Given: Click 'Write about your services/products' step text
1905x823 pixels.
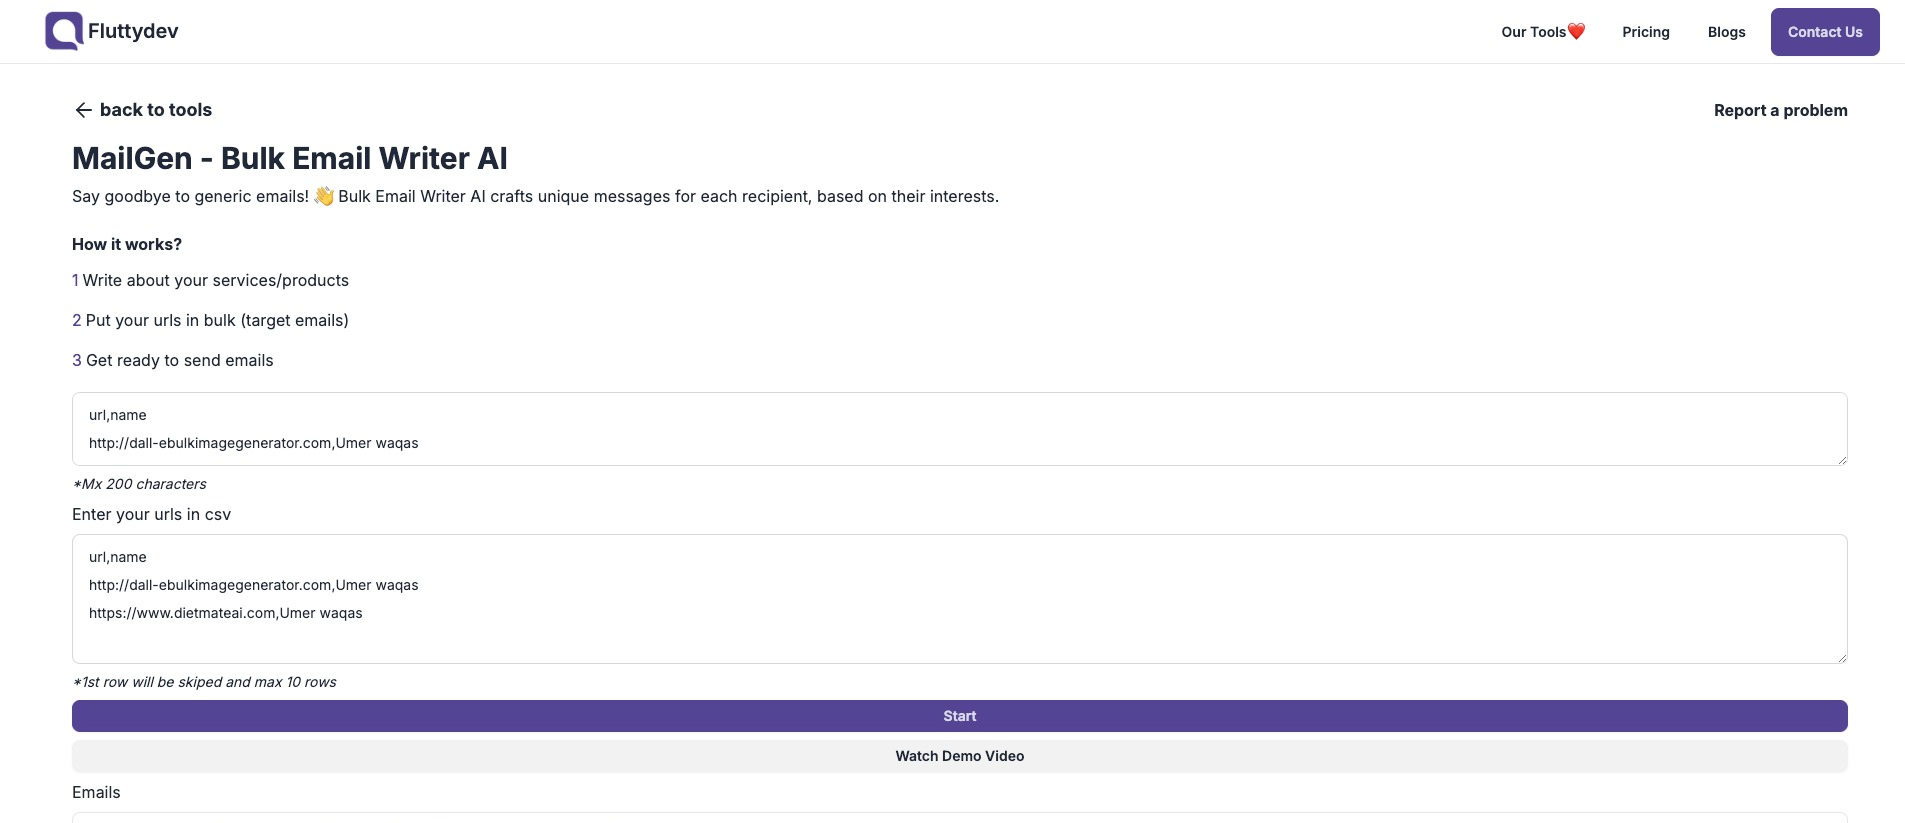Looking at the screenshot, I should pyautogui.click(x=216, y=281).
